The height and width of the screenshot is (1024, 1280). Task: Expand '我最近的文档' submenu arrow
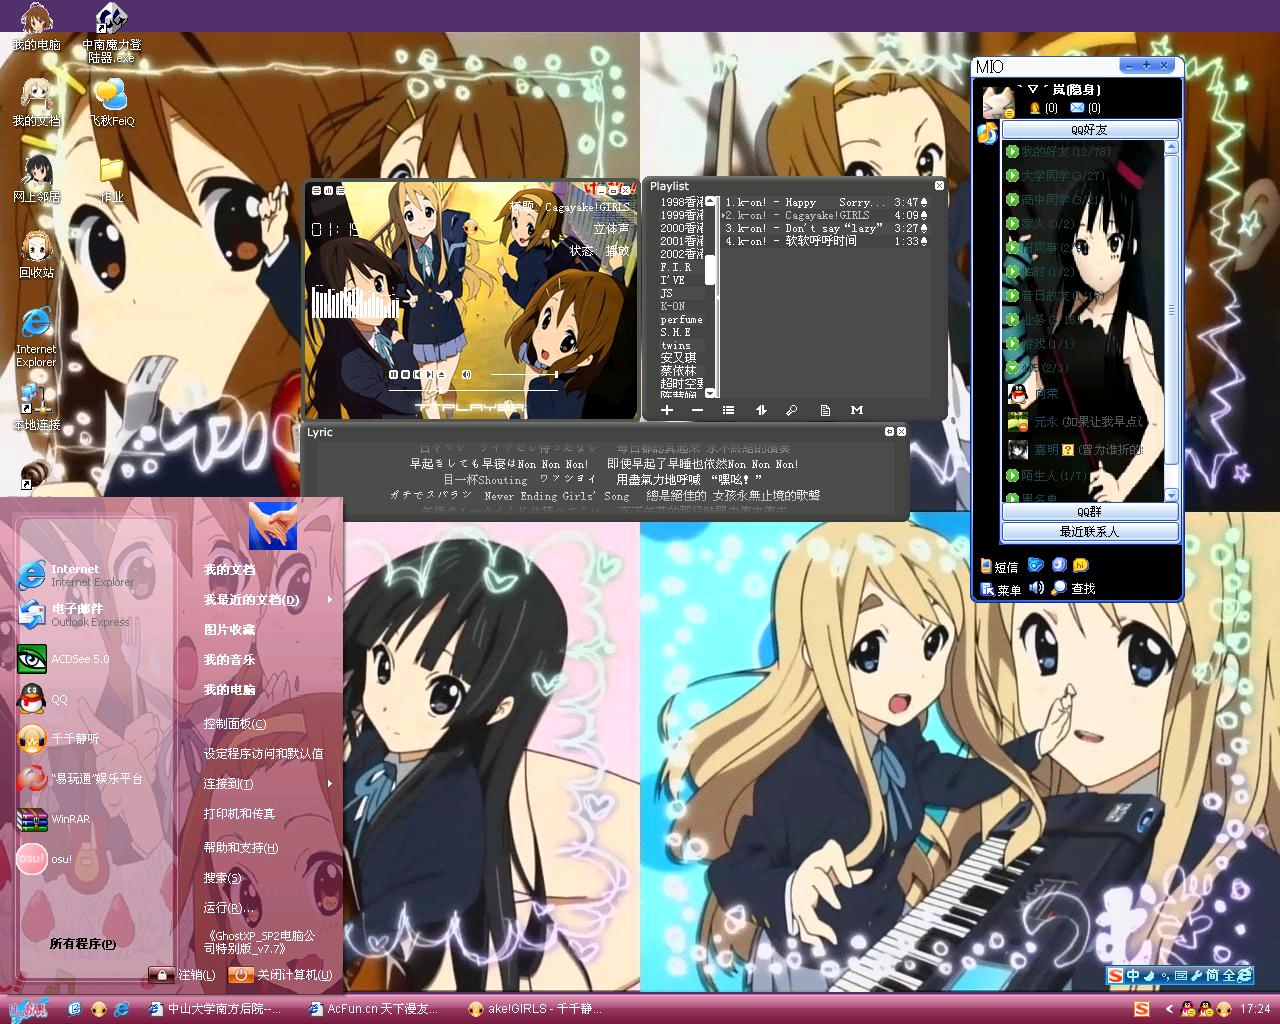329,600
